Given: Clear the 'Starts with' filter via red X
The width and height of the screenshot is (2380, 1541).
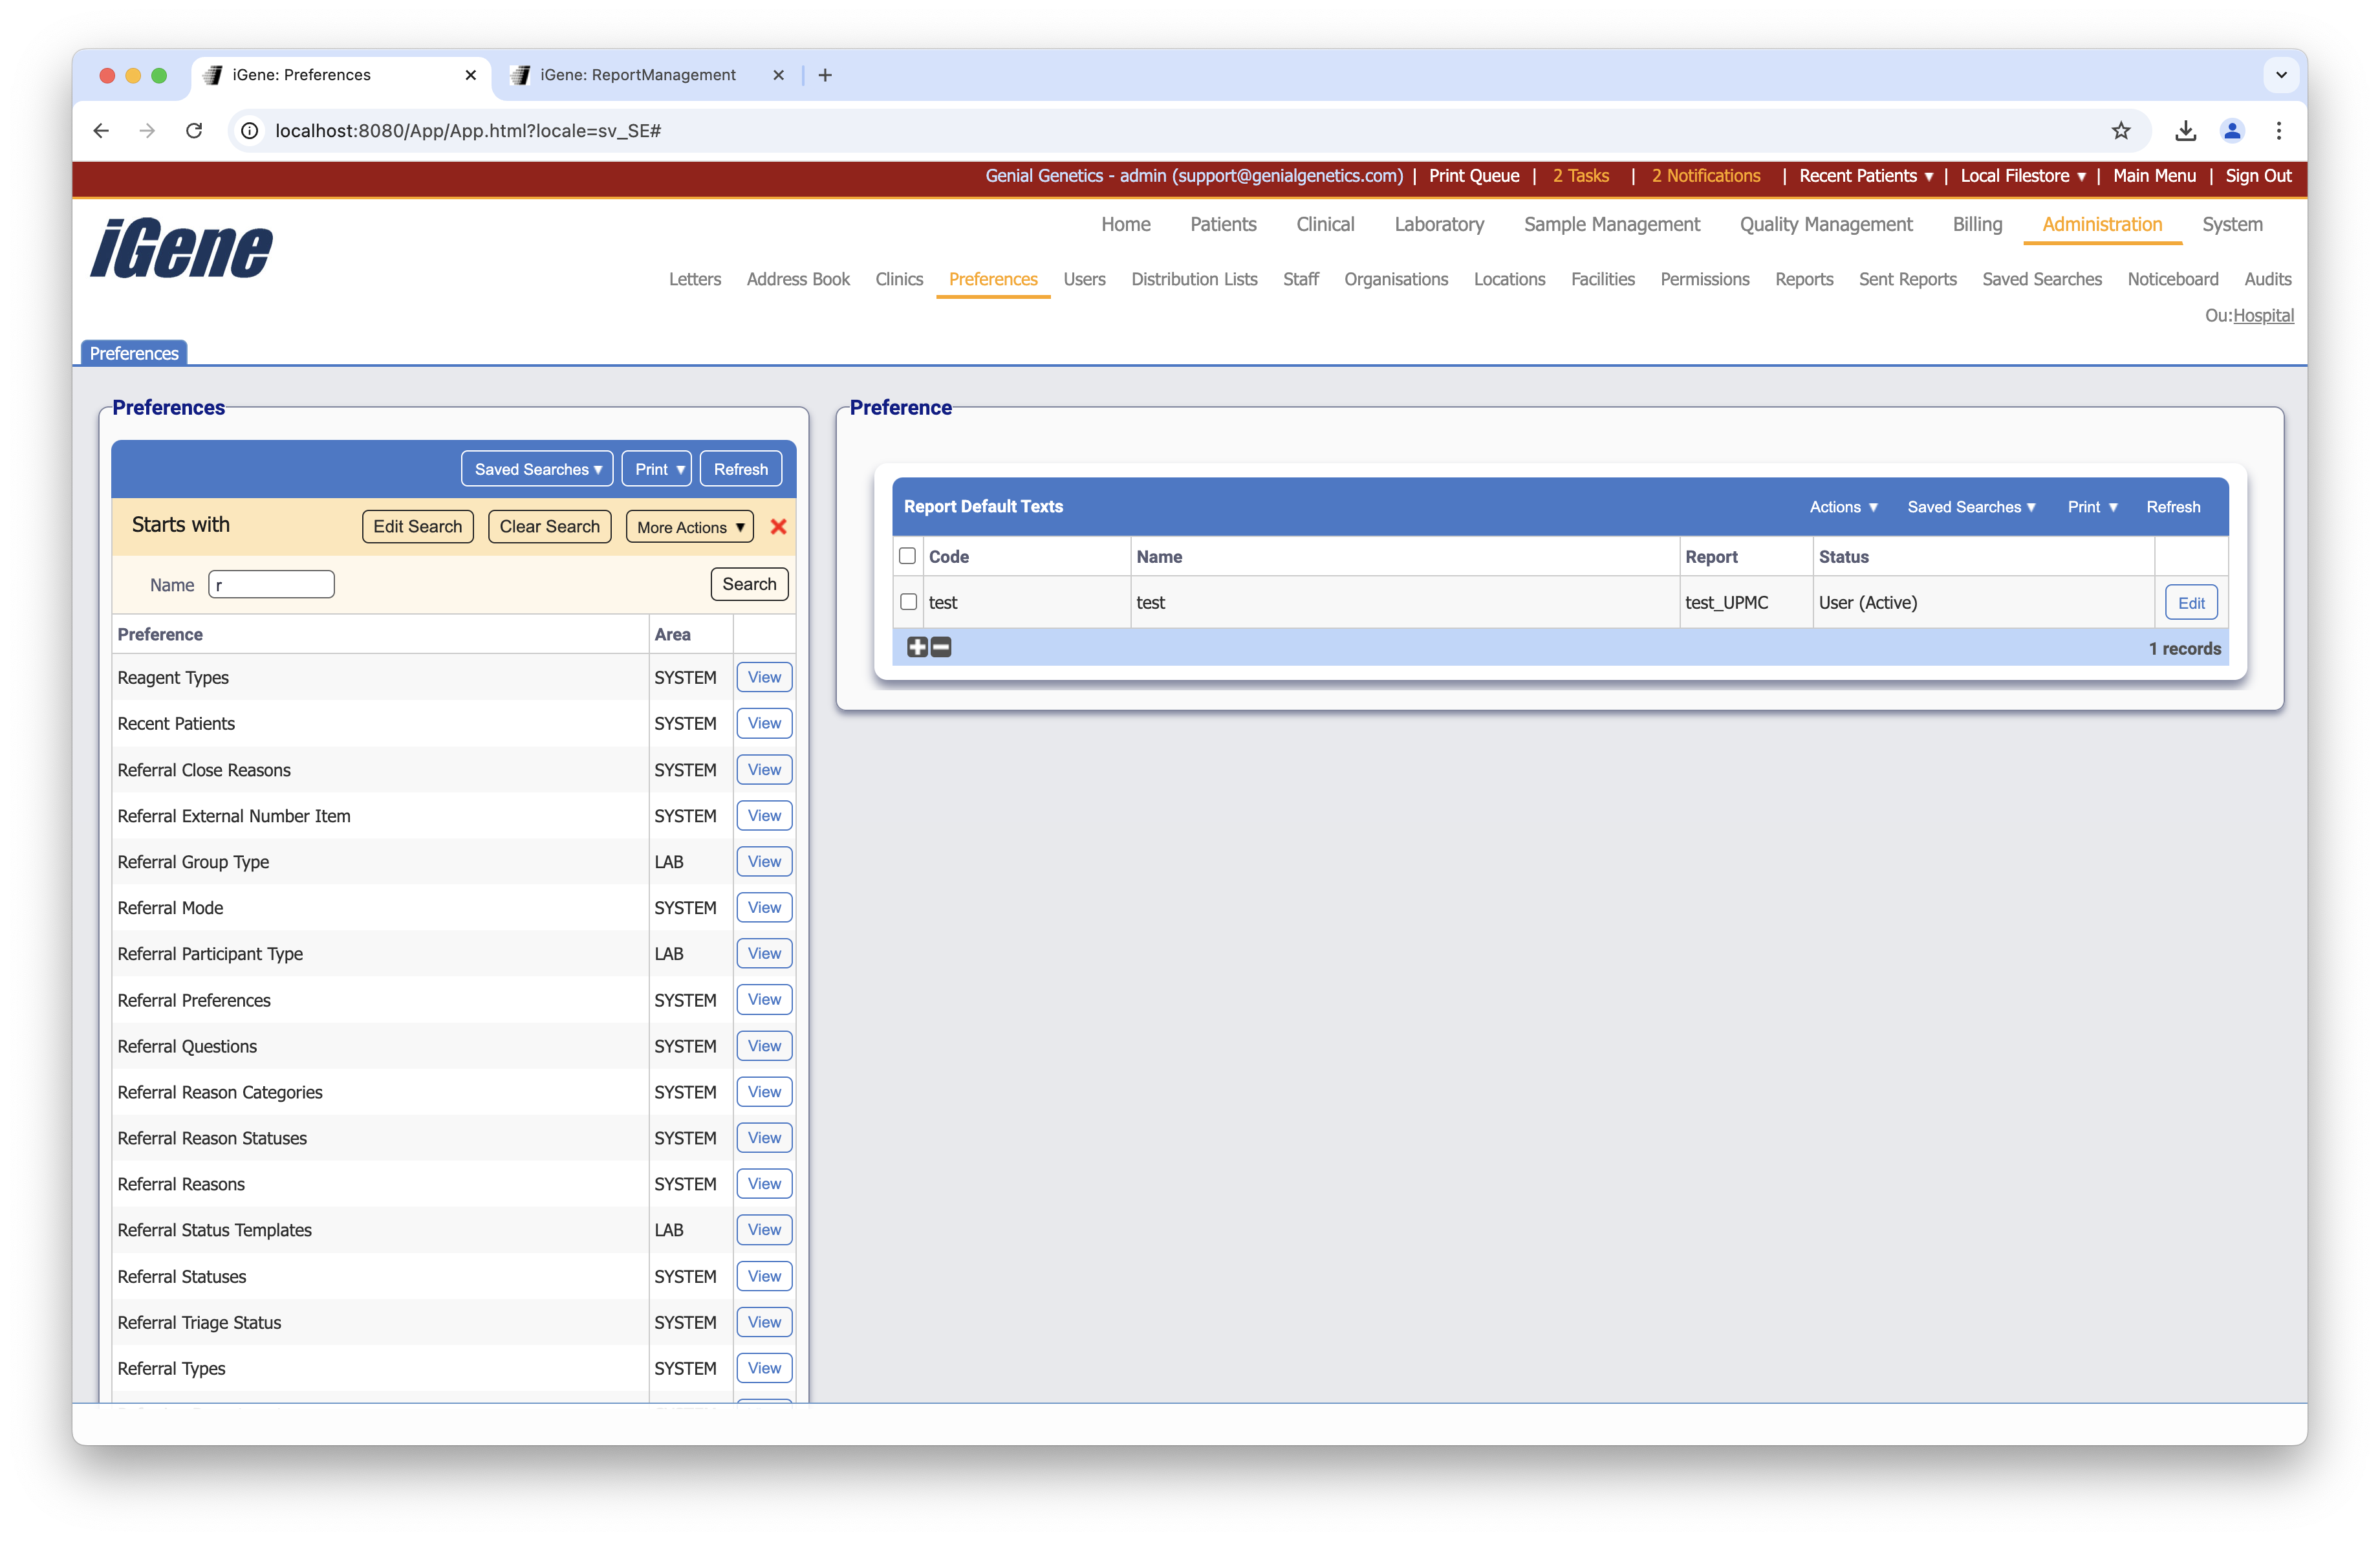Looking at the screenshot, I should click(x=779, y=527).
